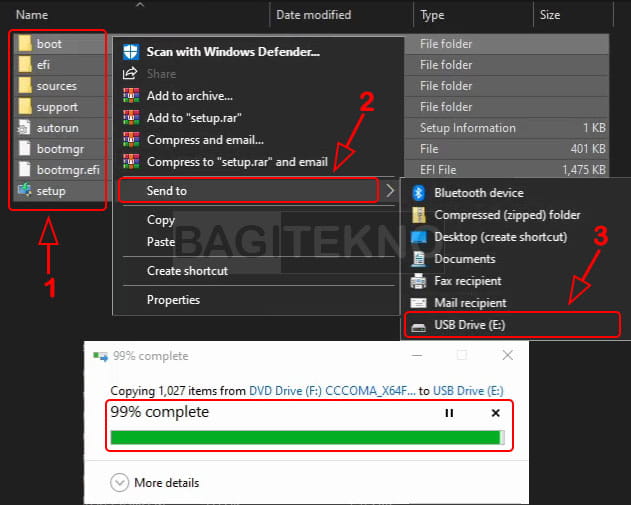Send to Documents

(x=465, y=259)
